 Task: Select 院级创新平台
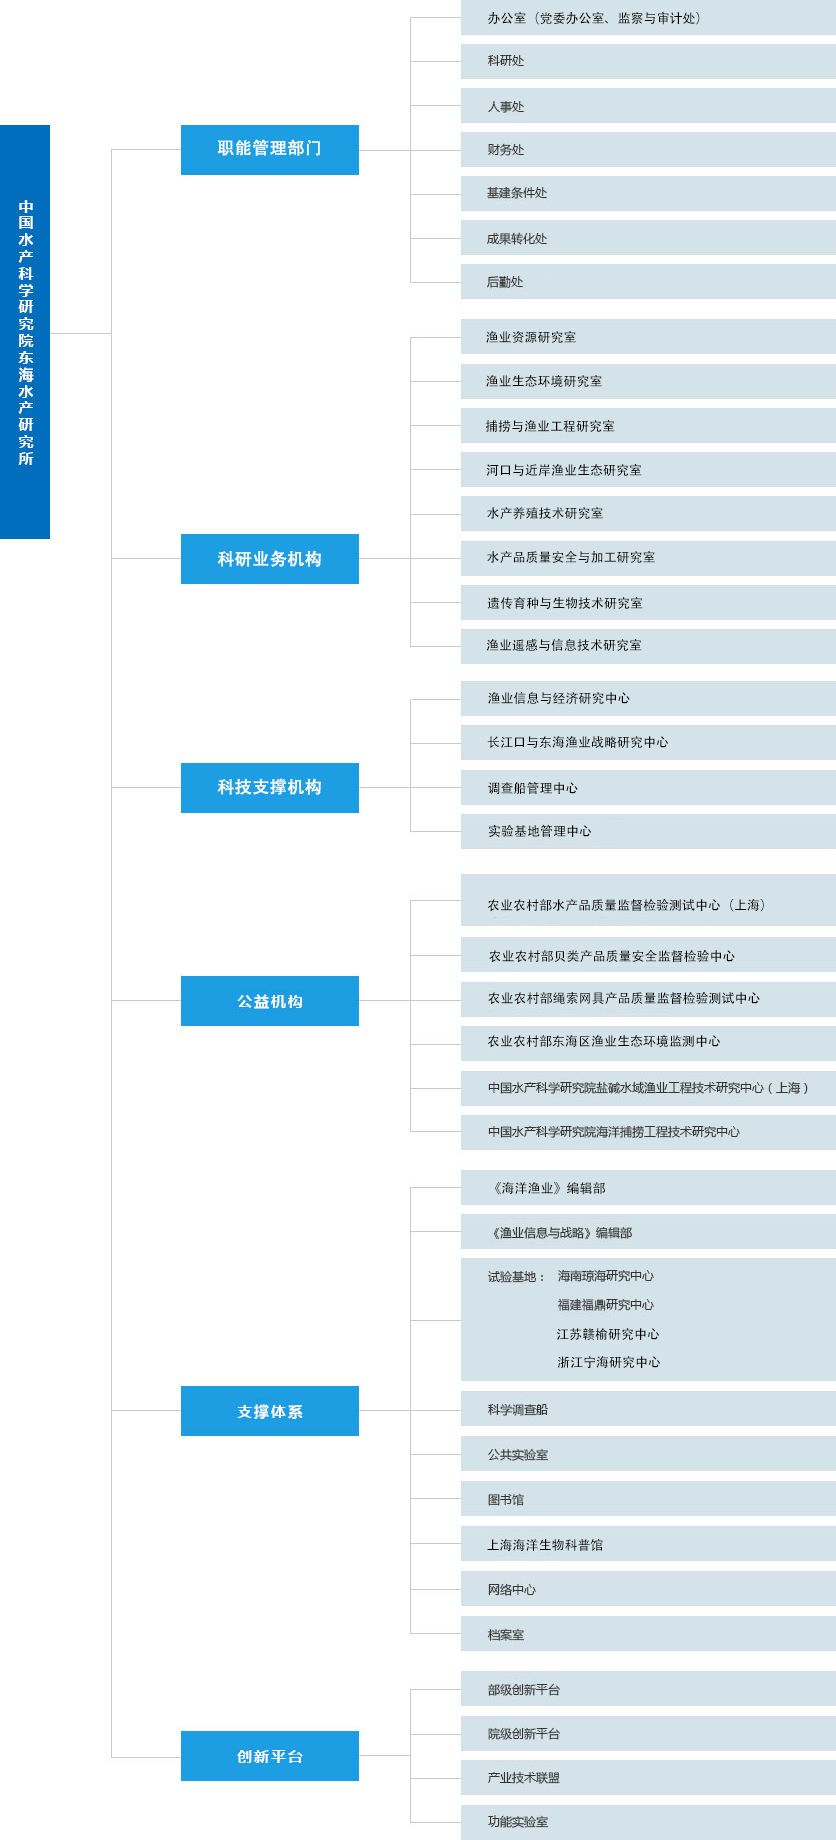point(648,1734)
